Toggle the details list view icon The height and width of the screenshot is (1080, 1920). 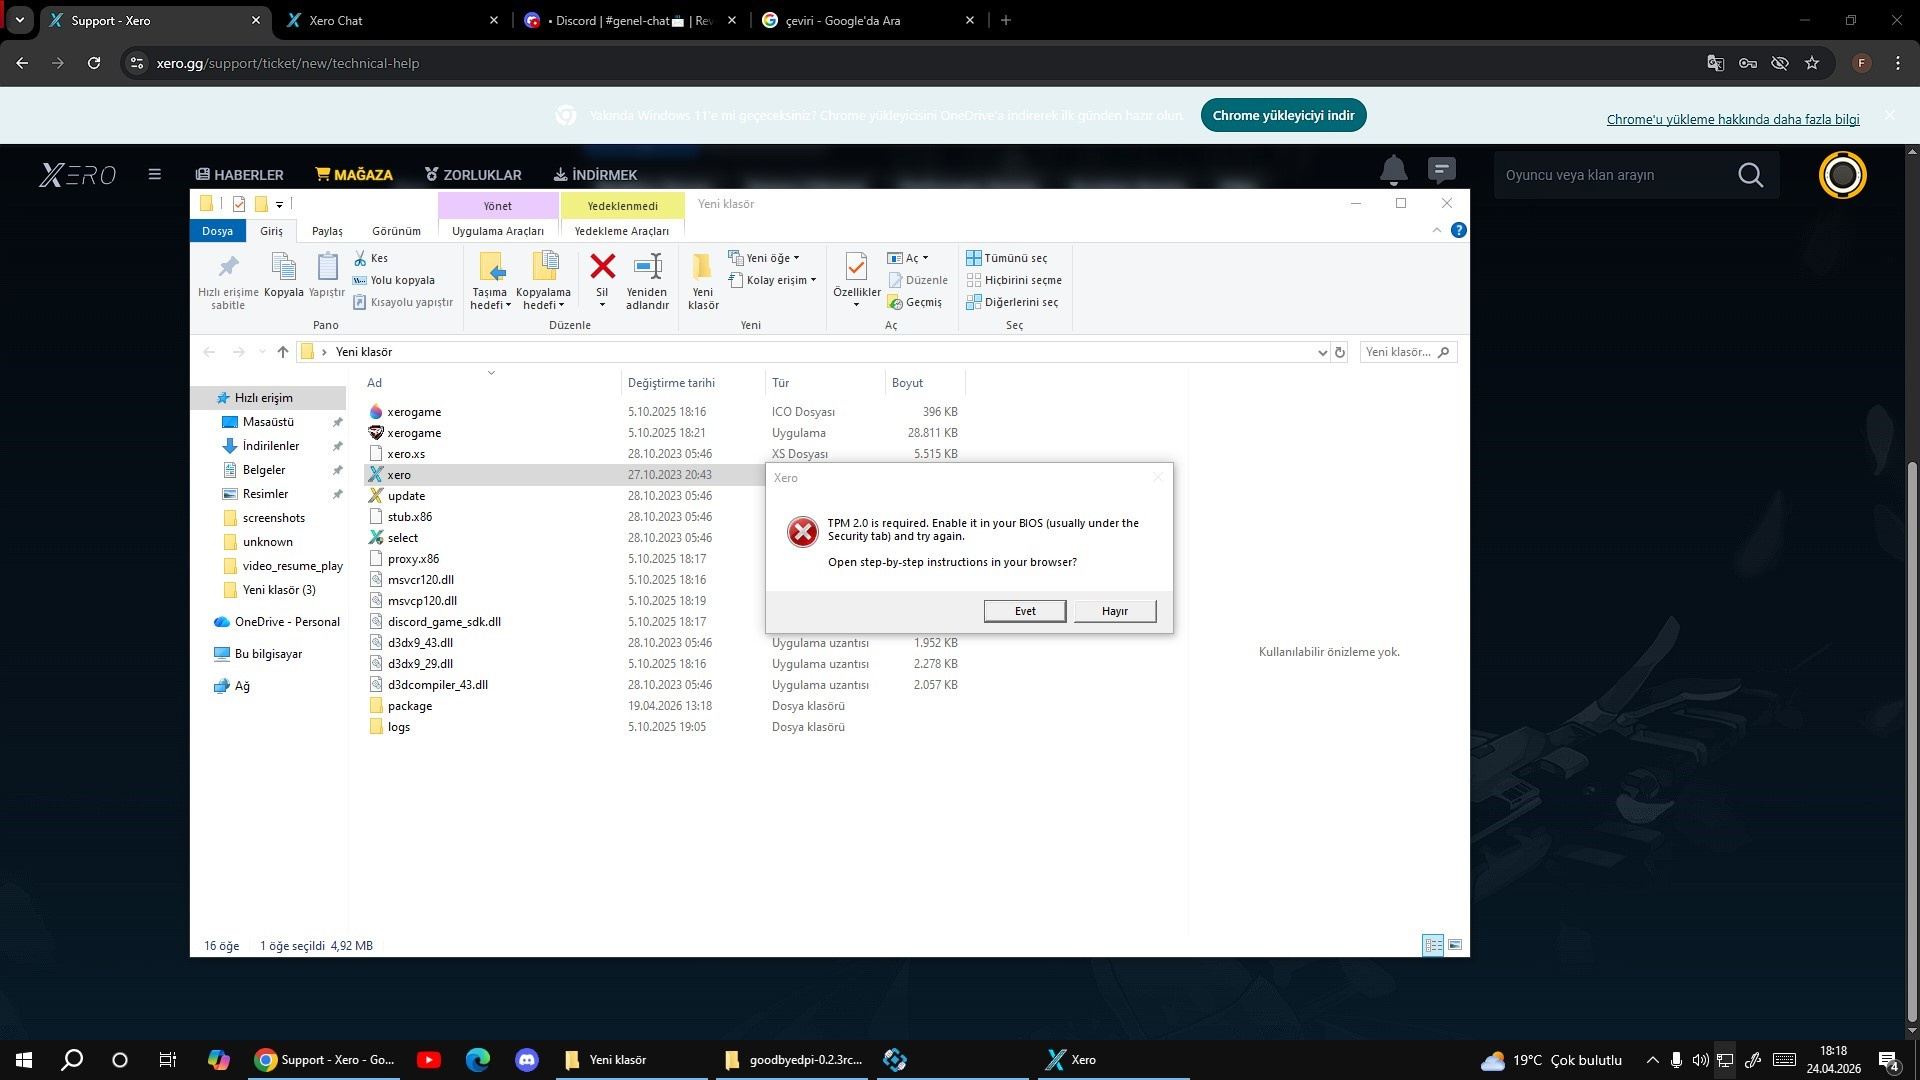click(1432, 945)
